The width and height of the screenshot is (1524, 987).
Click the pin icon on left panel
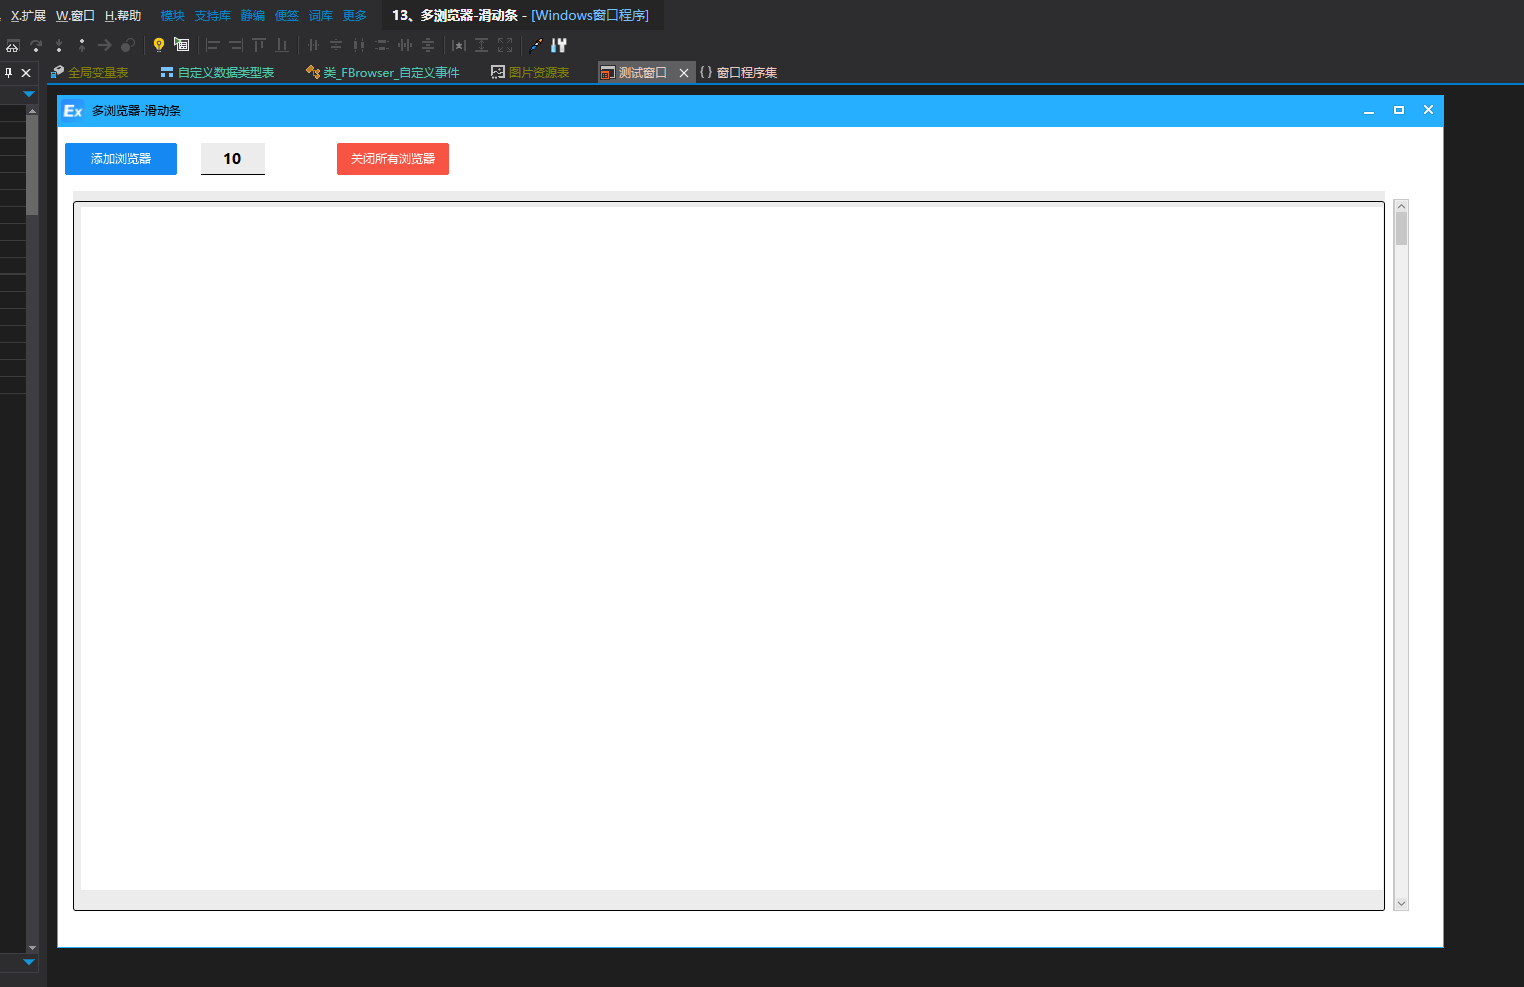pos(9,72)
